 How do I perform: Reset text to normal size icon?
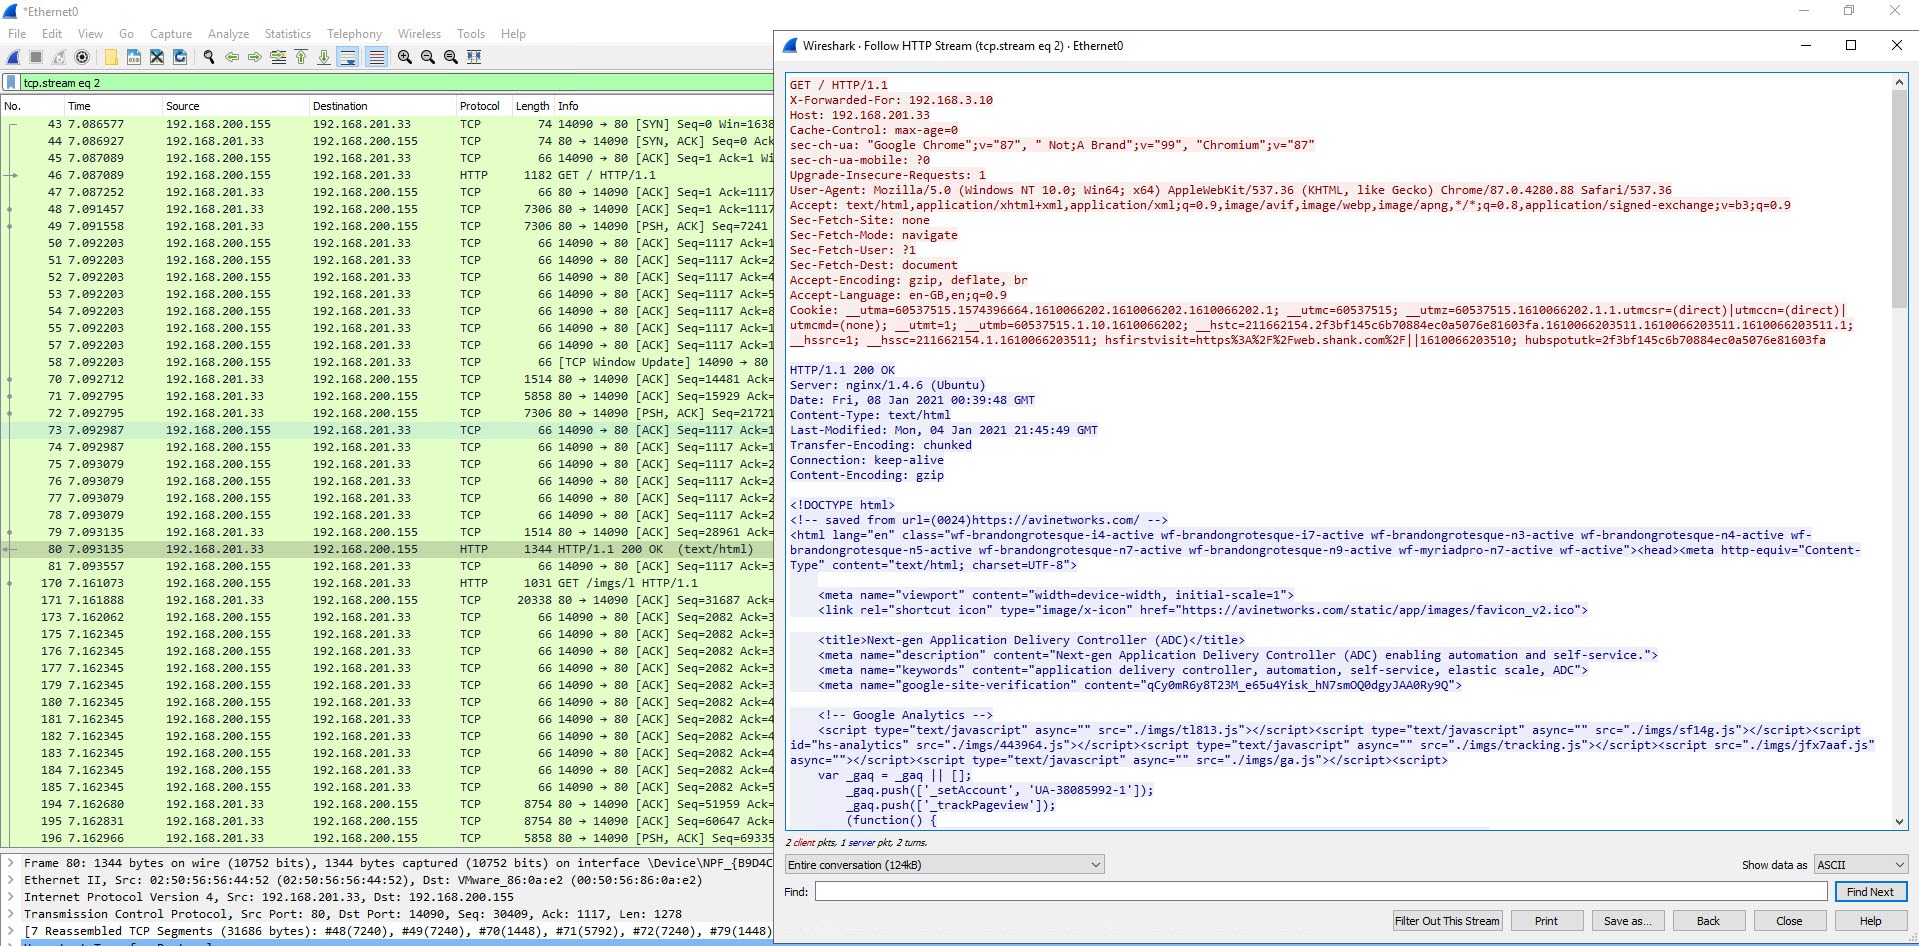[x=451, y=57]
